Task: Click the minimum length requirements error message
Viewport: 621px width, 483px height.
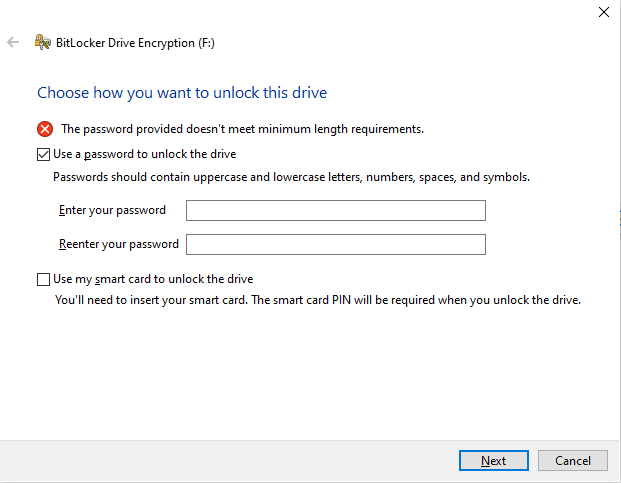Action: click(242, 129)
